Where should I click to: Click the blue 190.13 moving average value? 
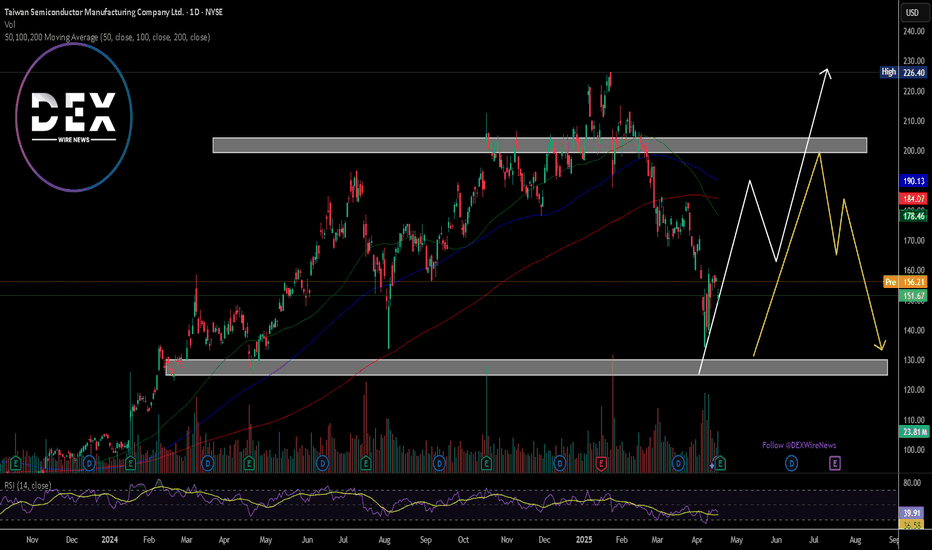(914, 181)
